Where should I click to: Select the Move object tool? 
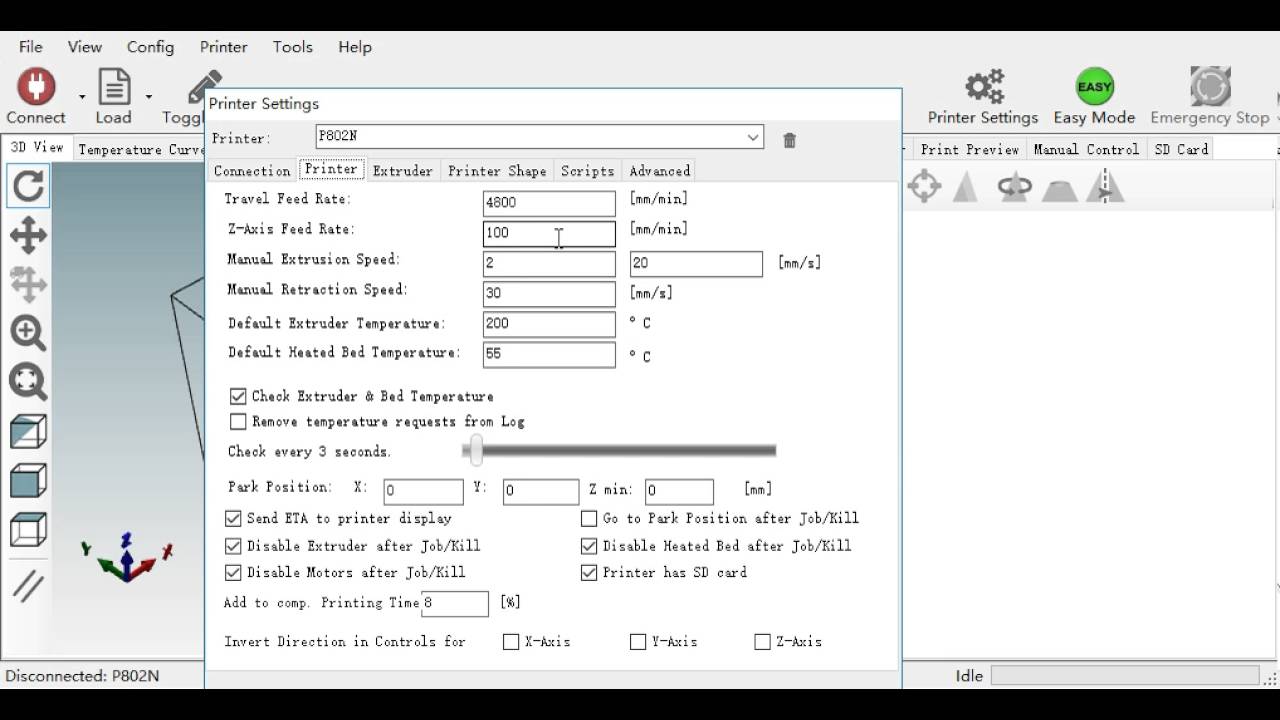[28, 284]
